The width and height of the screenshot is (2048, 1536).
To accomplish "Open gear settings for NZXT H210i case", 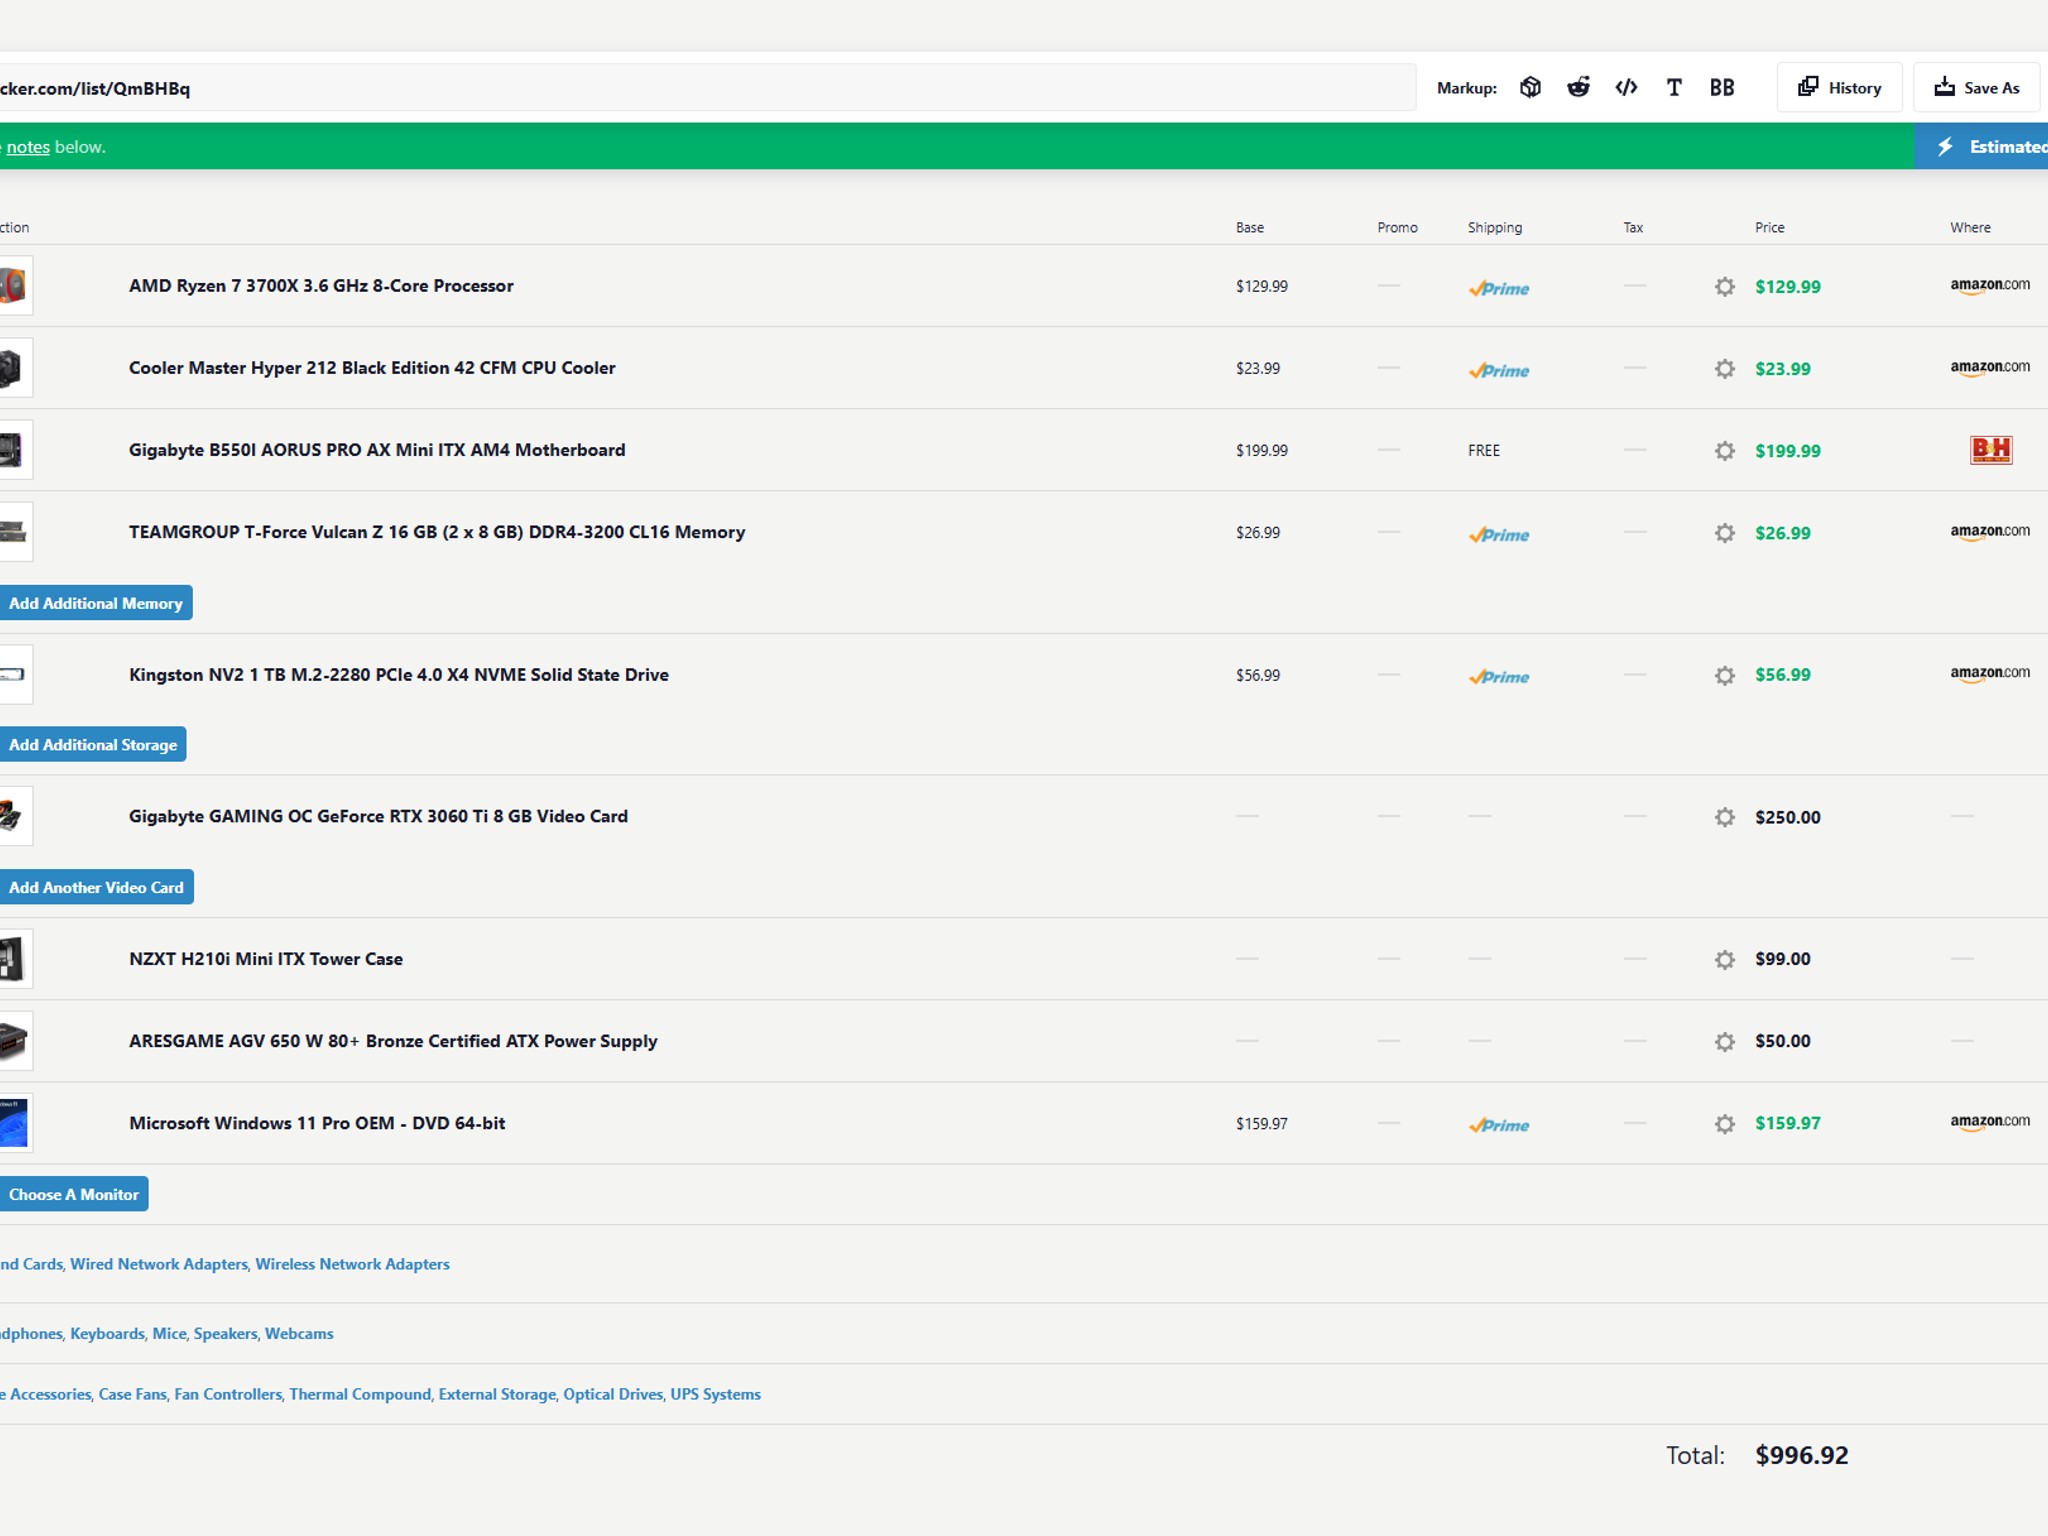I will (x=1724, y=960).
